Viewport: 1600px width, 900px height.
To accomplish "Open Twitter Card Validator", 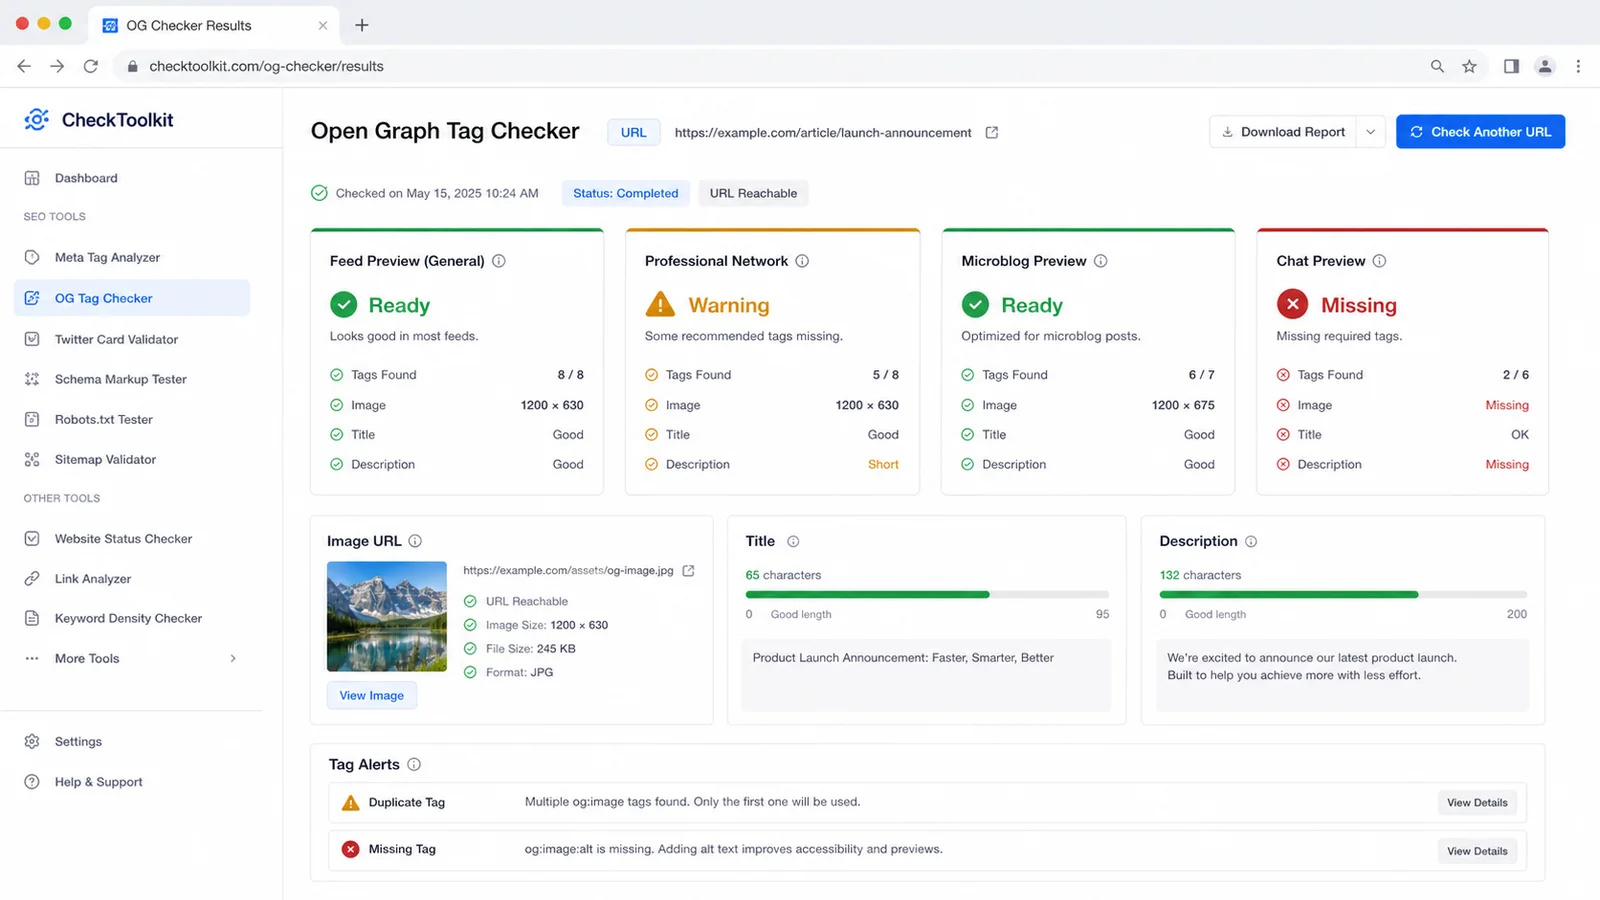I will point(116,339).
